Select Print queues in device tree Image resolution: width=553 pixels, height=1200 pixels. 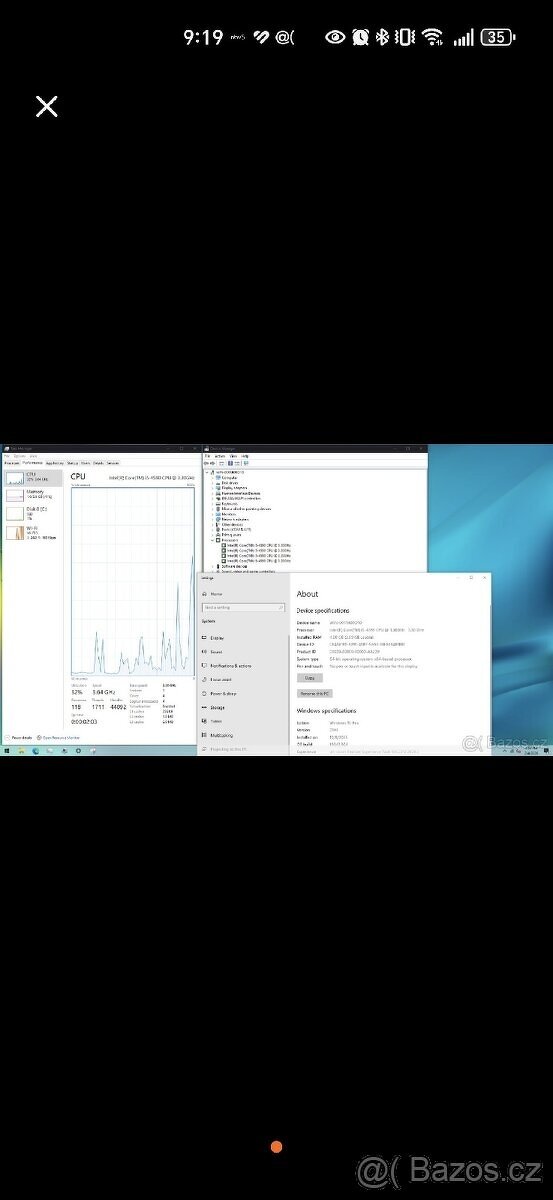point(231,535)
